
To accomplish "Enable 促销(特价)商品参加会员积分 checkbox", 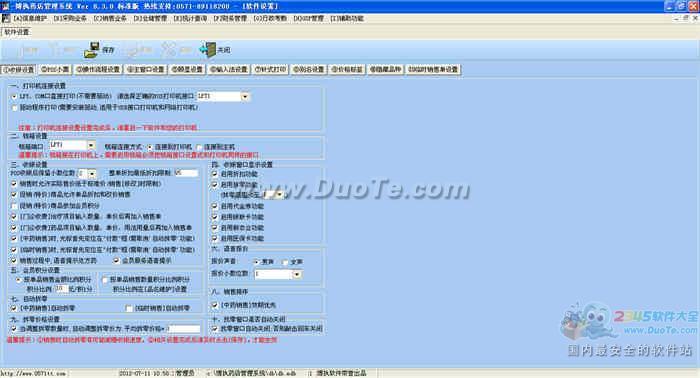I will (14, 206).
